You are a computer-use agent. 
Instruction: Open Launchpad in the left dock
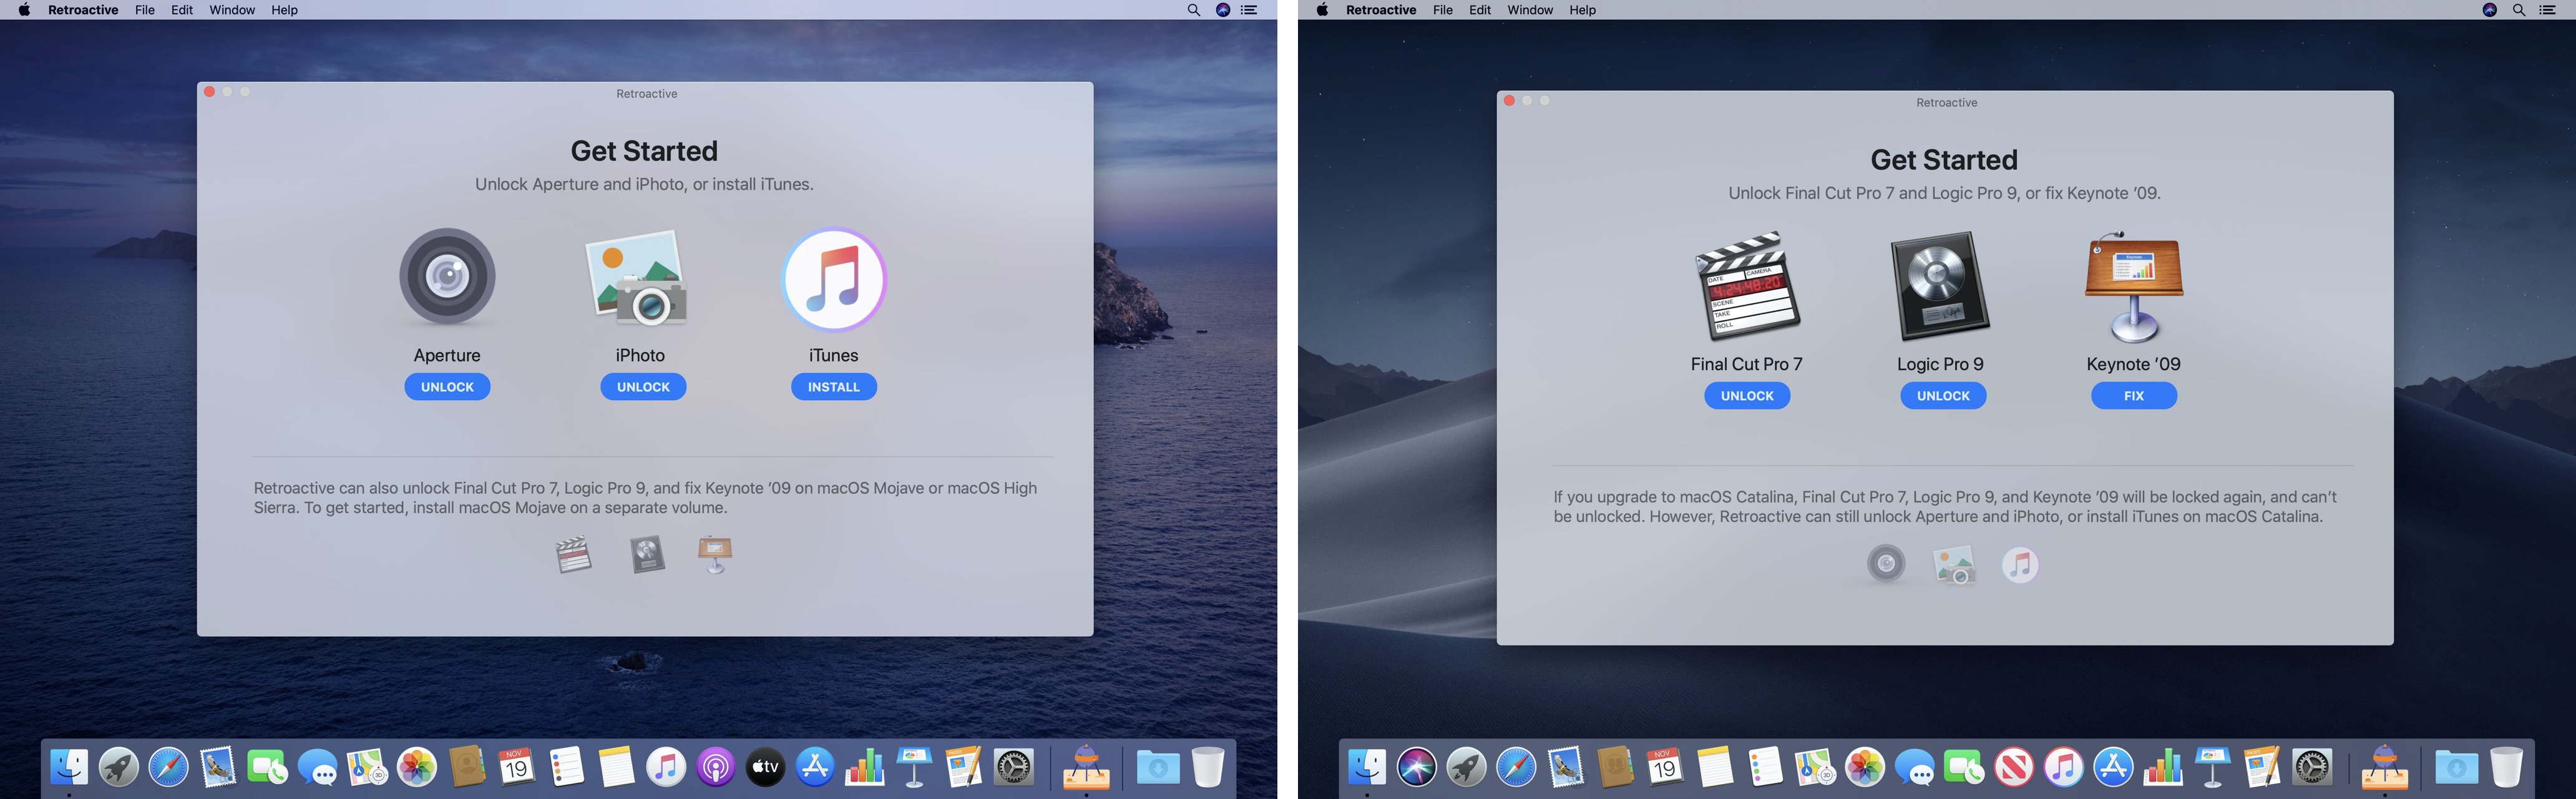(119, 768)
